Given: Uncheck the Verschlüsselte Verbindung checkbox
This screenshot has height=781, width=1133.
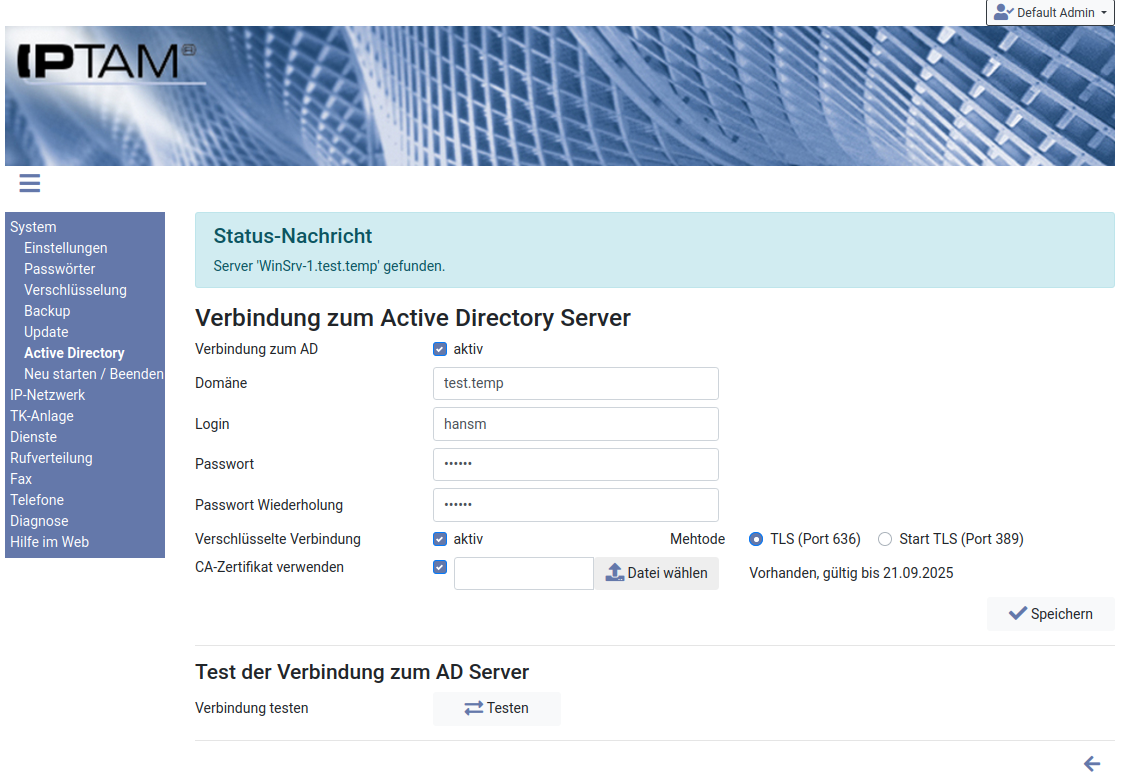Looking at the screenshot, I should pyautogui.click(x=440, y=539).
